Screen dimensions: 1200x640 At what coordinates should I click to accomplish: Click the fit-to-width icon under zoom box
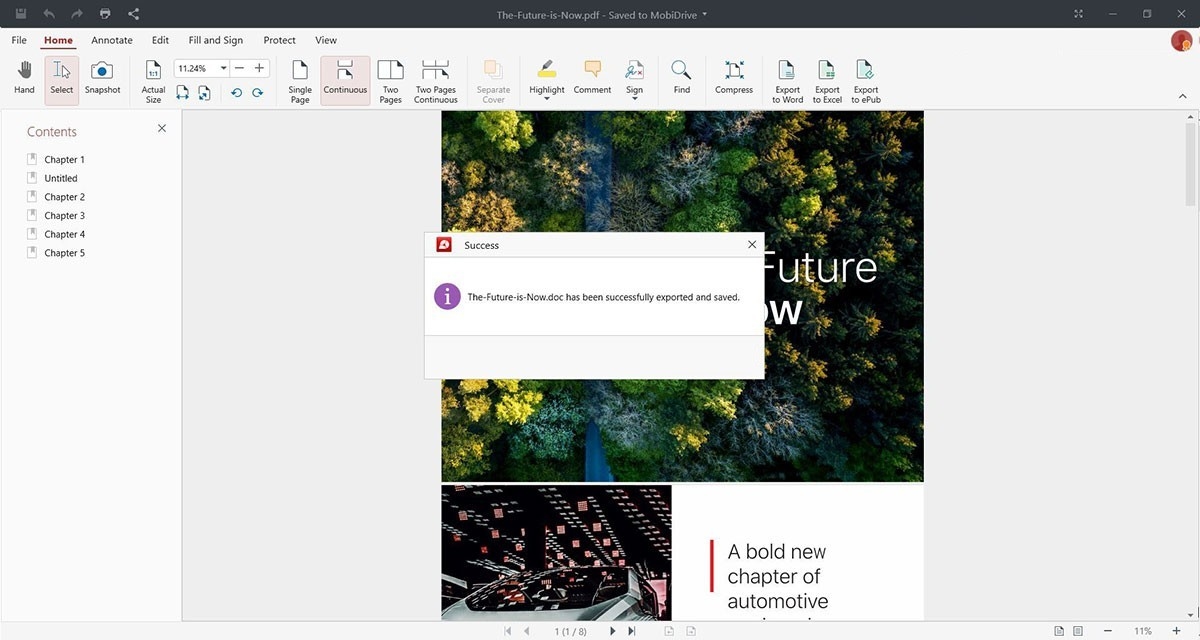click(x=183, y=92)
